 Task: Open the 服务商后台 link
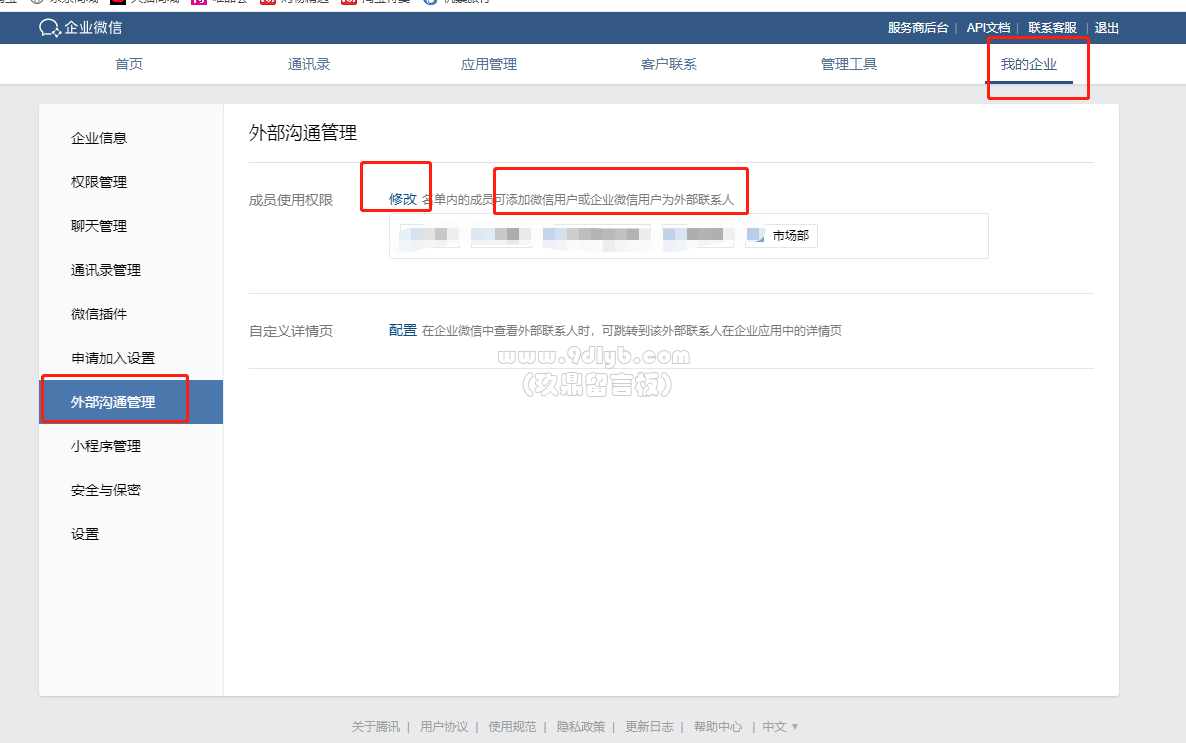[x=917, y=28]
